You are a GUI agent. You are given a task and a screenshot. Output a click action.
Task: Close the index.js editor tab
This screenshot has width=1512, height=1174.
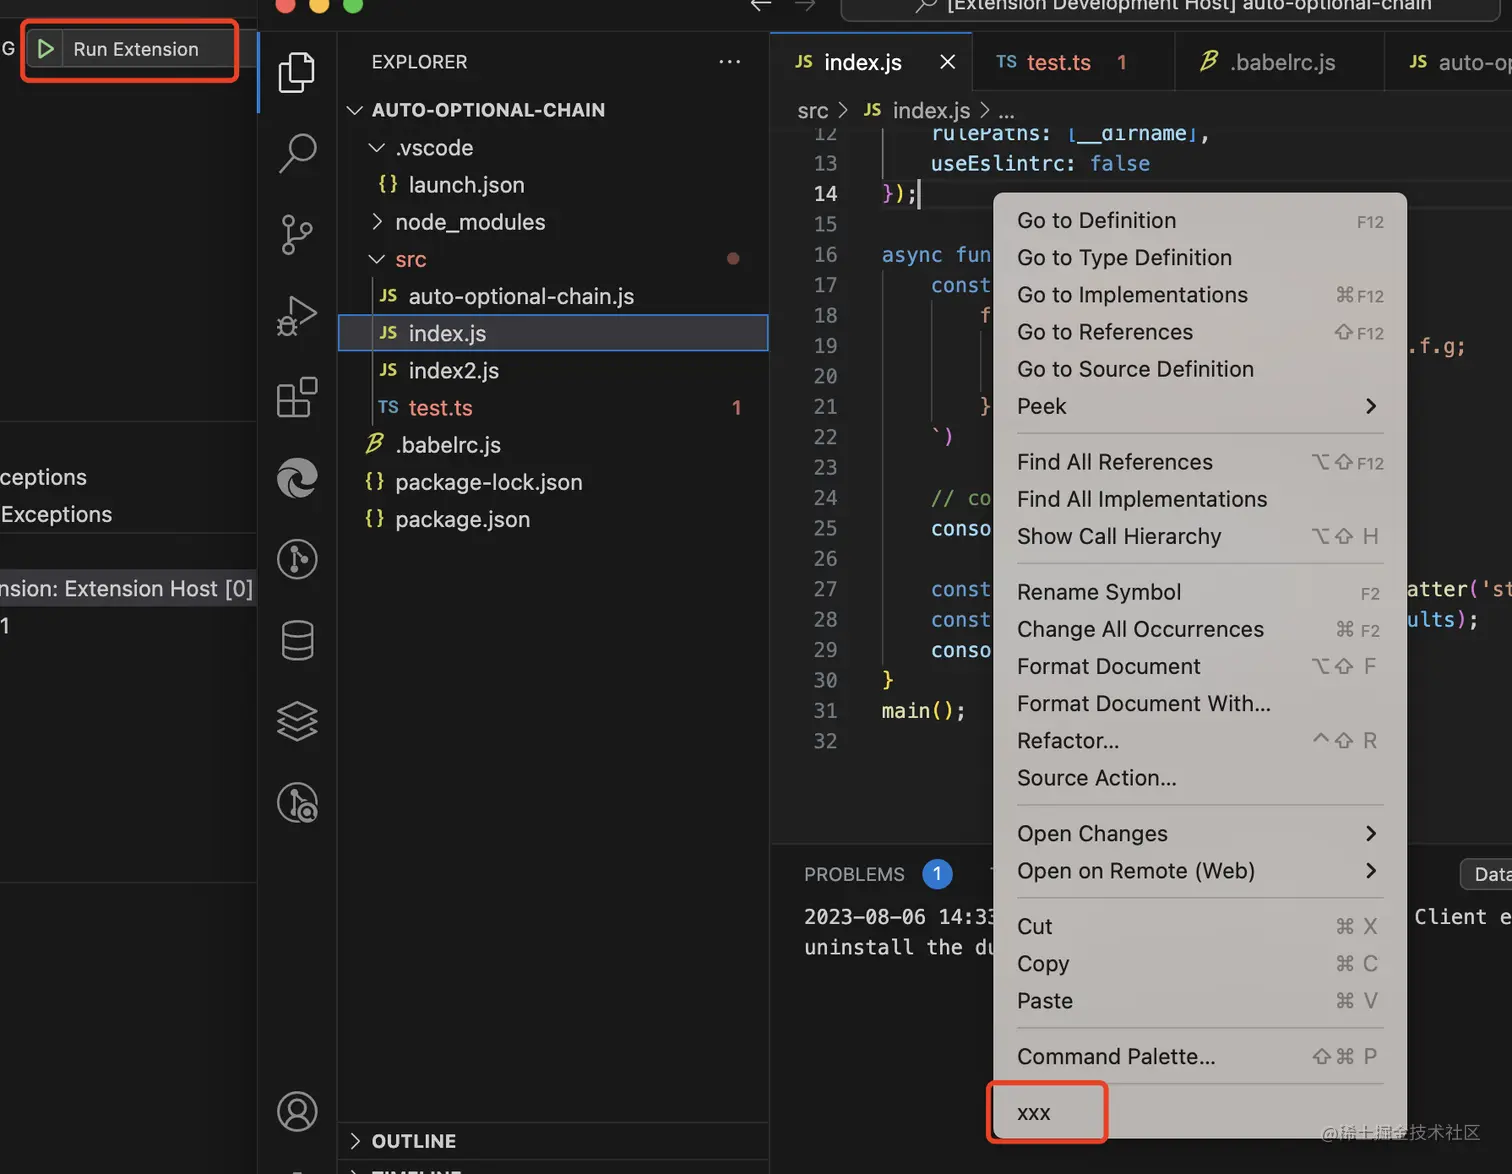tap(948, 62)
